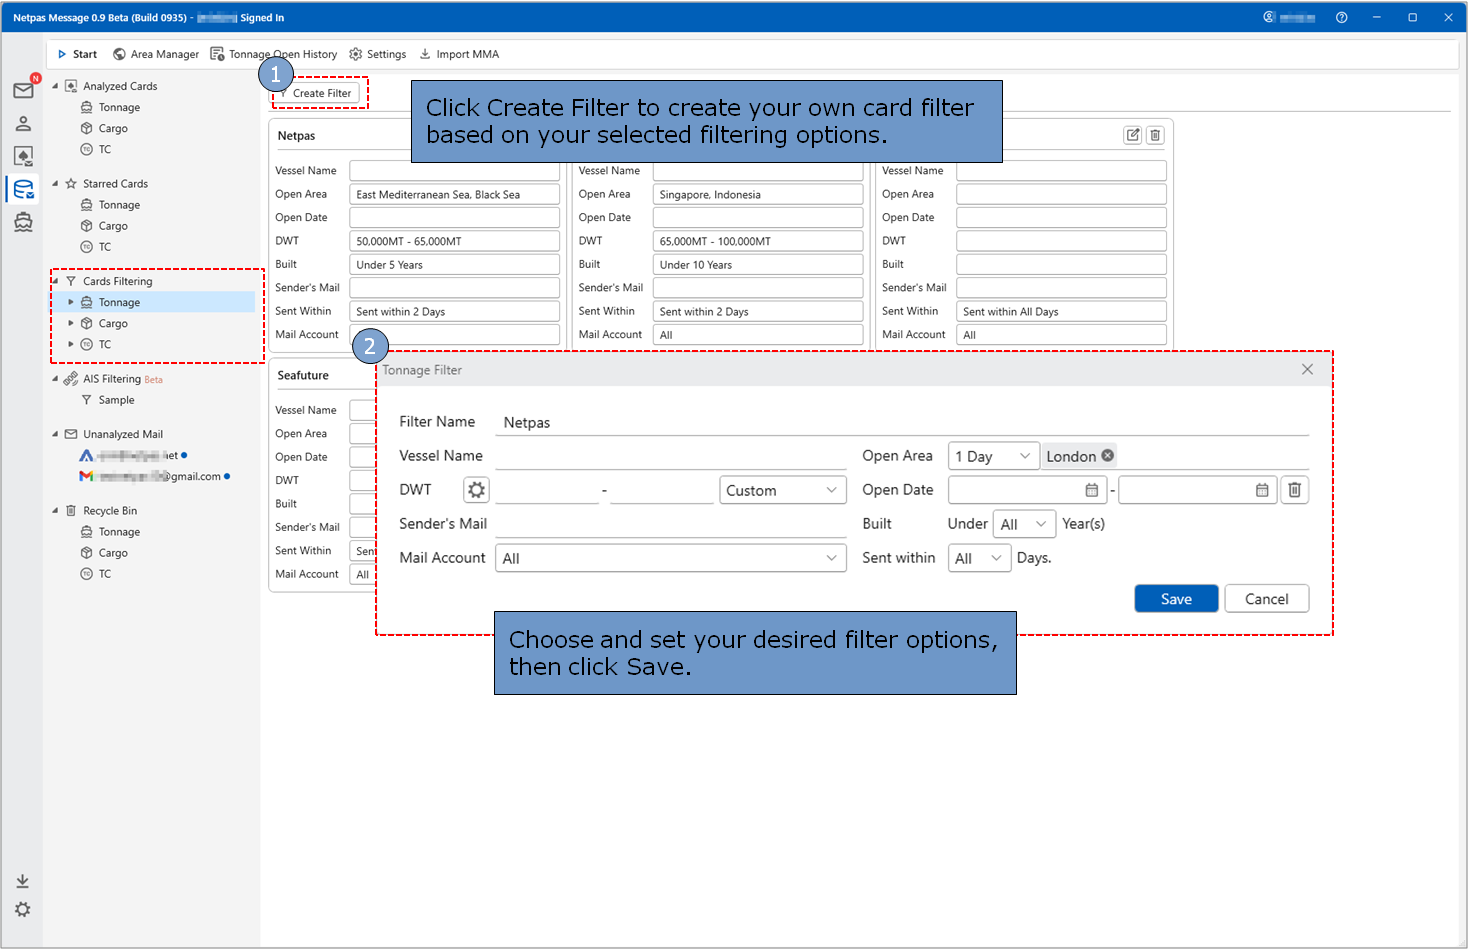This screenshot has width=1468, height=949.
Task: Open the DWT Custom dropdown
Action: [x=782, y=490]
